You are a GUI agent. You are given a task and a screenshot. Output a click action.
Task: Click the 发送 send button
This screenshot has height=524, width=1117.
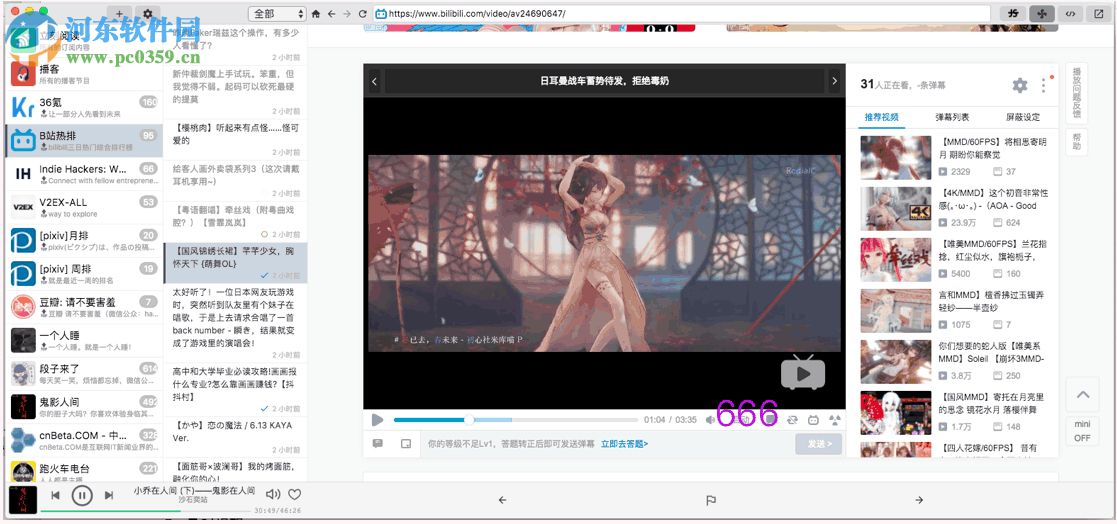819,444
